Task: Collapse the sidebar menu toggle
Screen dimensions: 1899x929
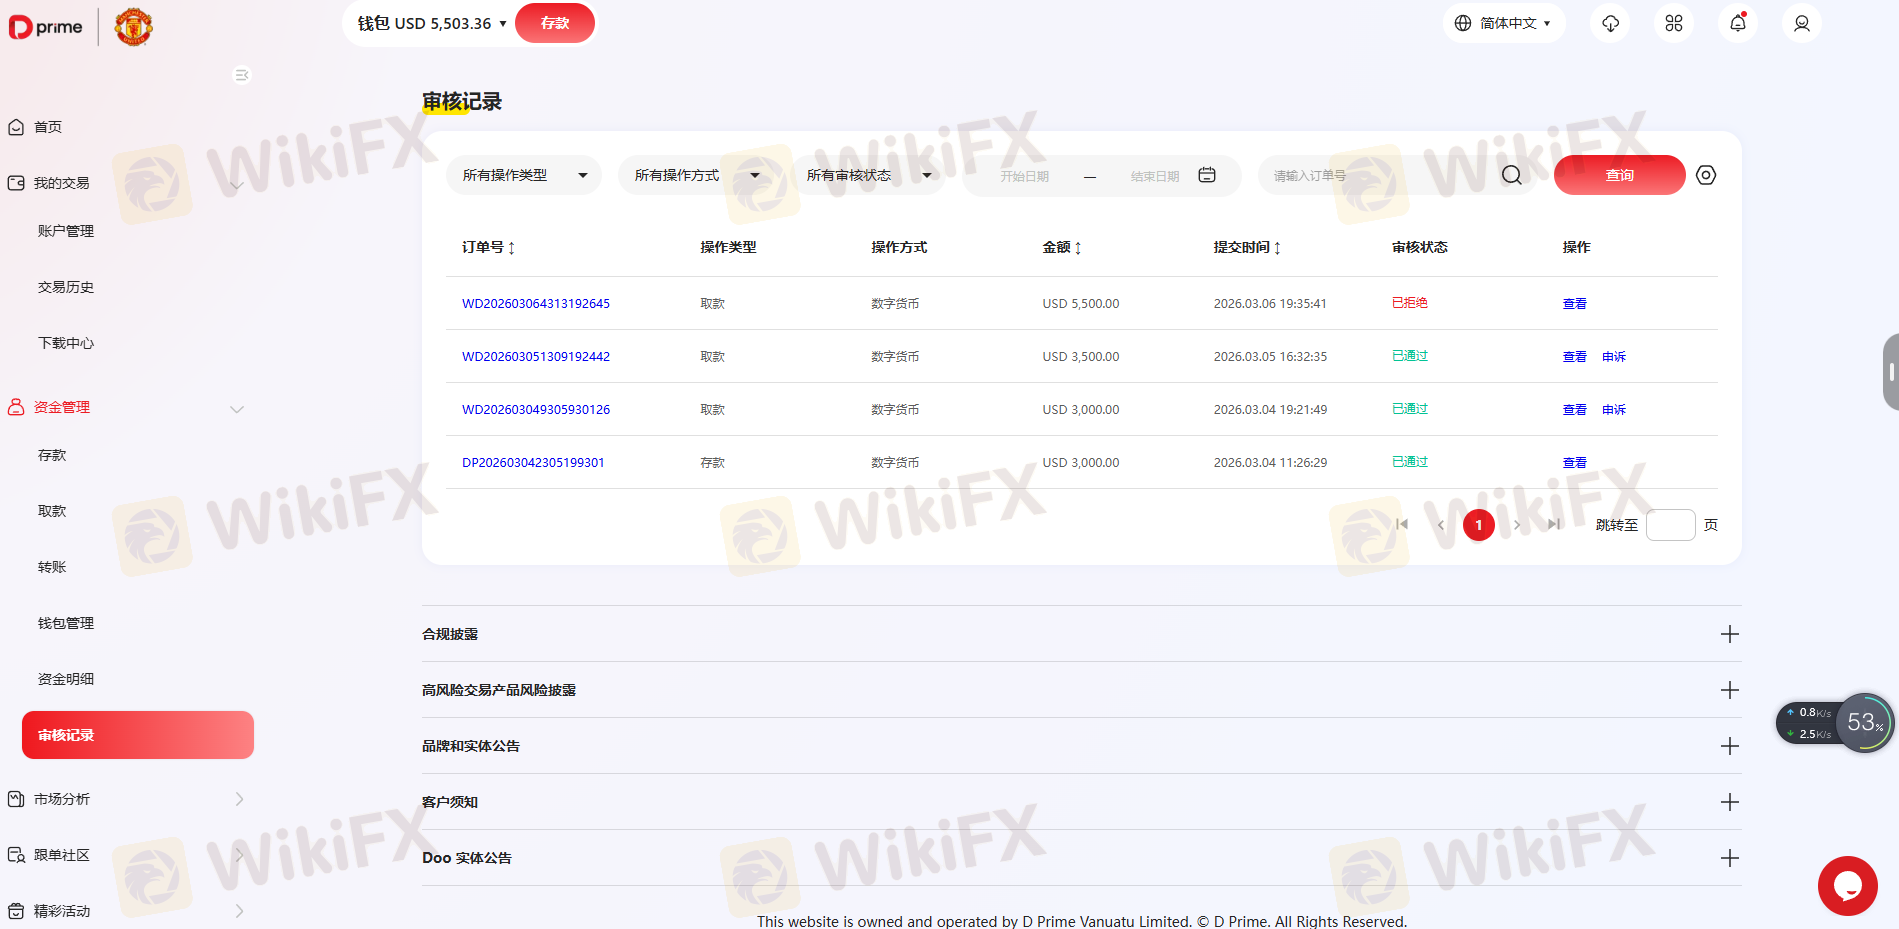Action: coord(241,75)
